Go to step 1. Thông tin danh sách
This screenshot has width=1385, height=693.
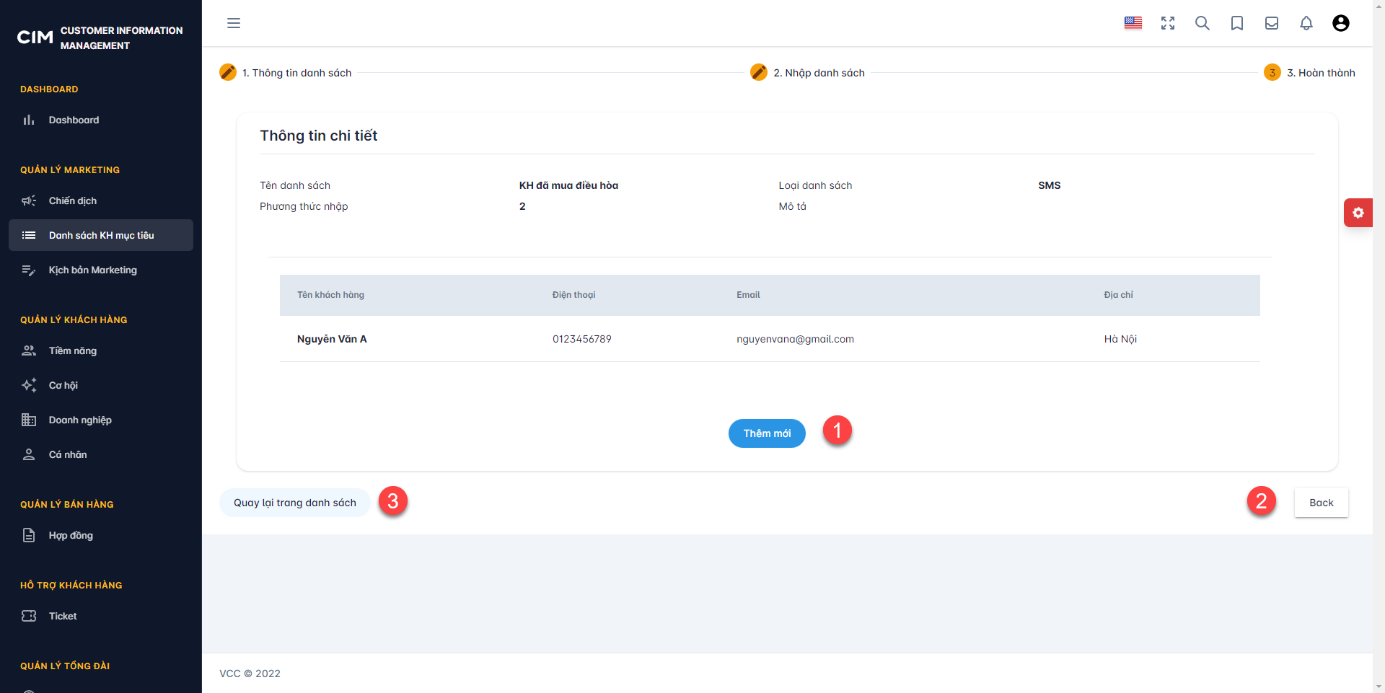297,73
